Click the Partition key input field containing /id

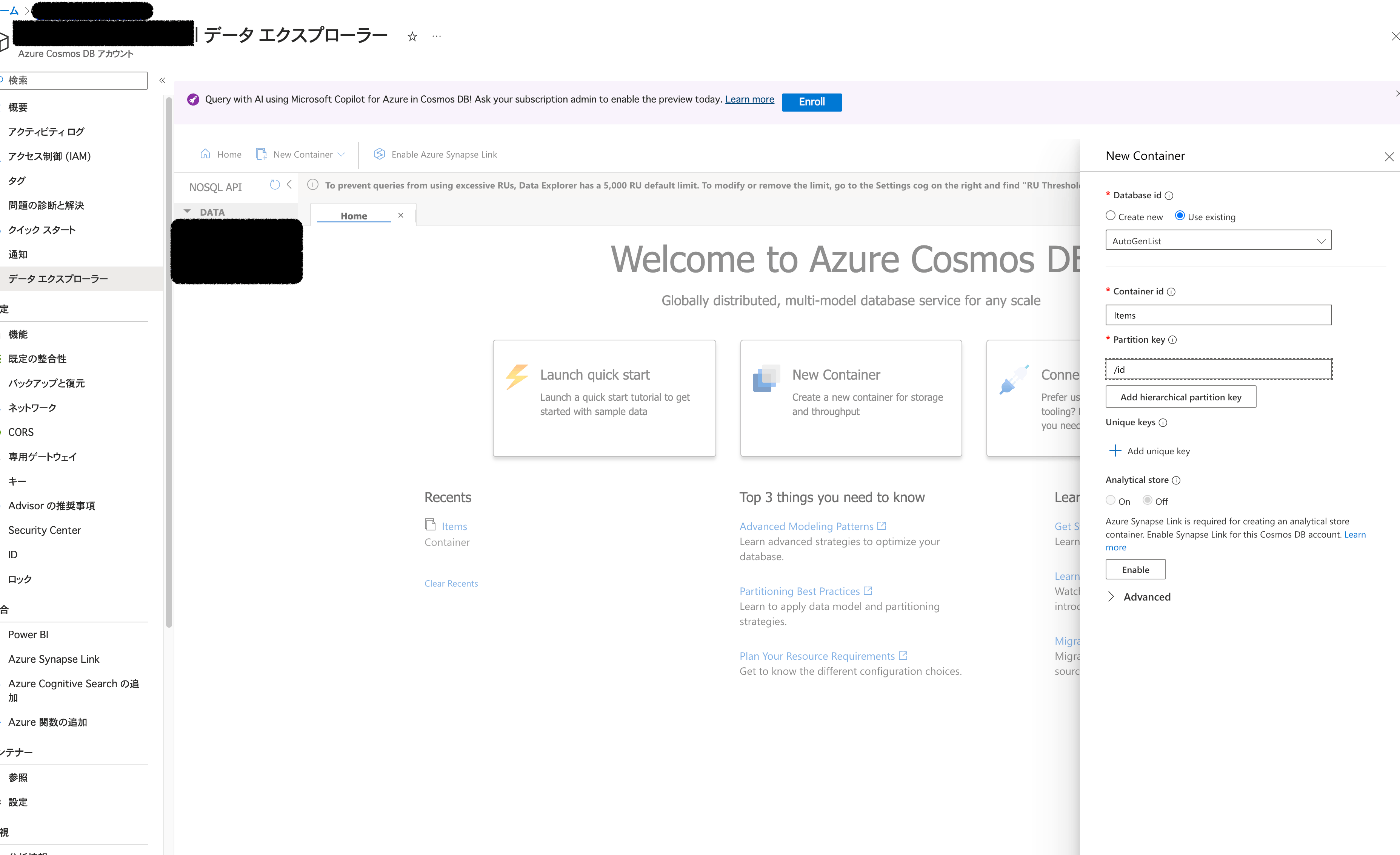(x=1218, y=370)
